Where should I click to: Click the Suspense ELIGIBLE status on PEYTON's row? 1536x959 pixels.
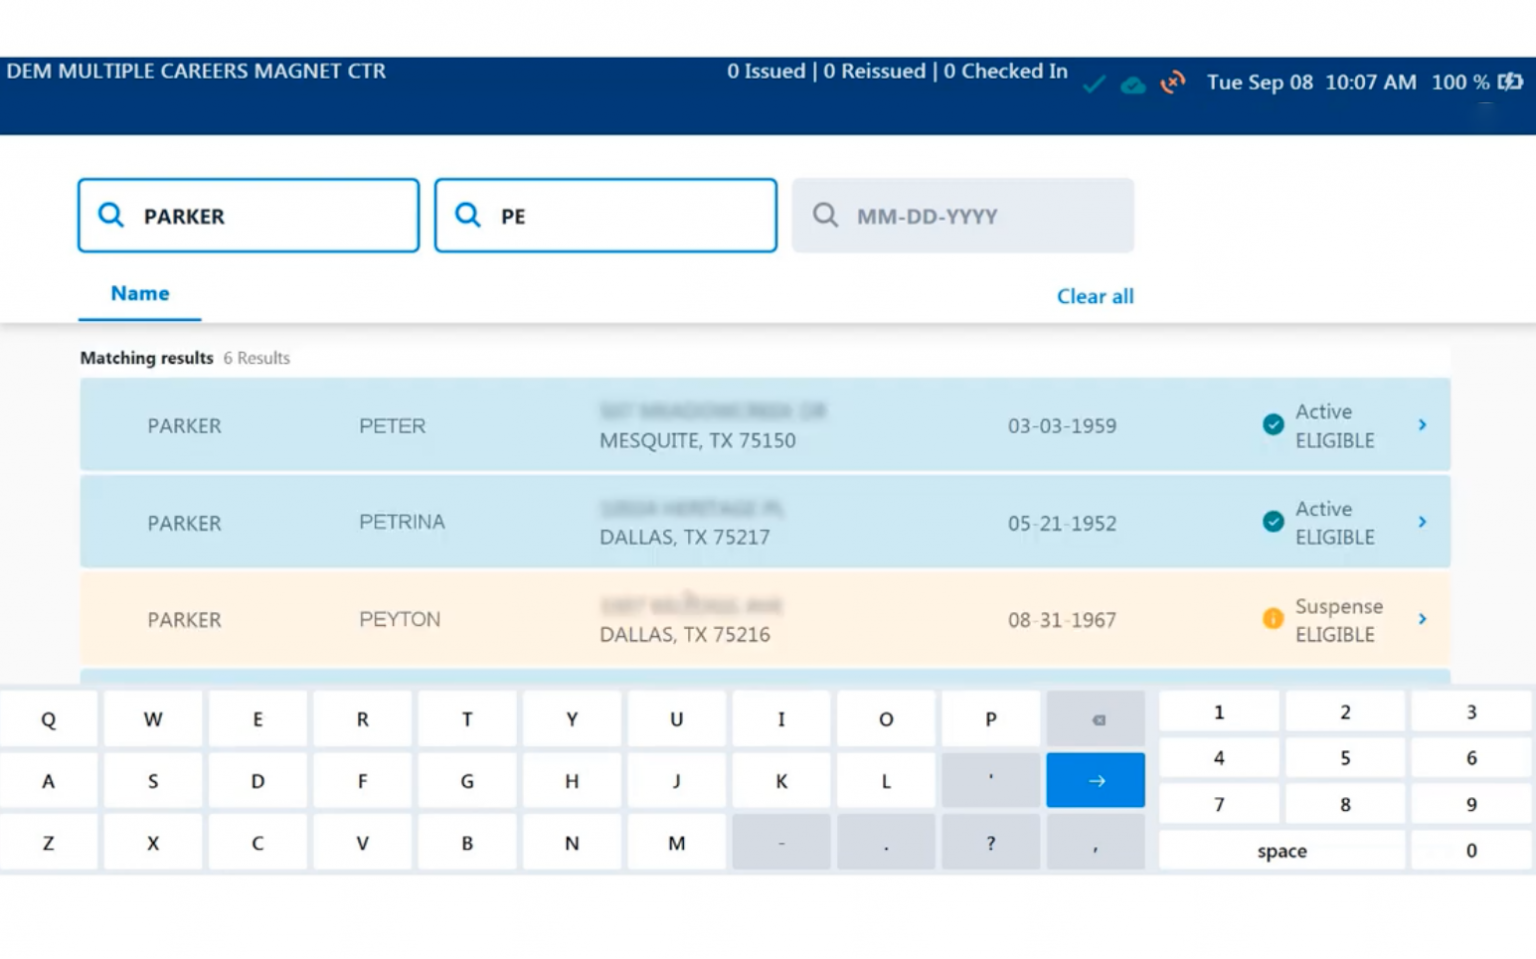point(1339,619)
